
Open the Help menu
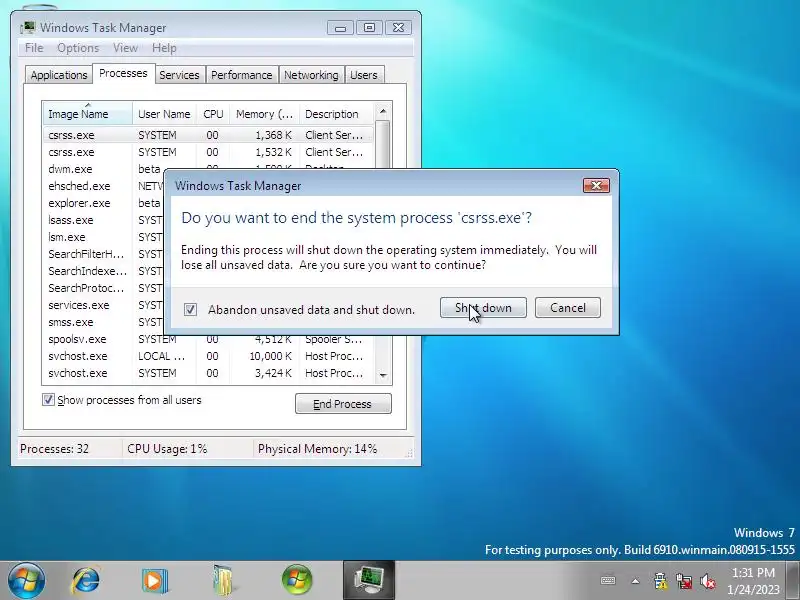tap(164, 48)
